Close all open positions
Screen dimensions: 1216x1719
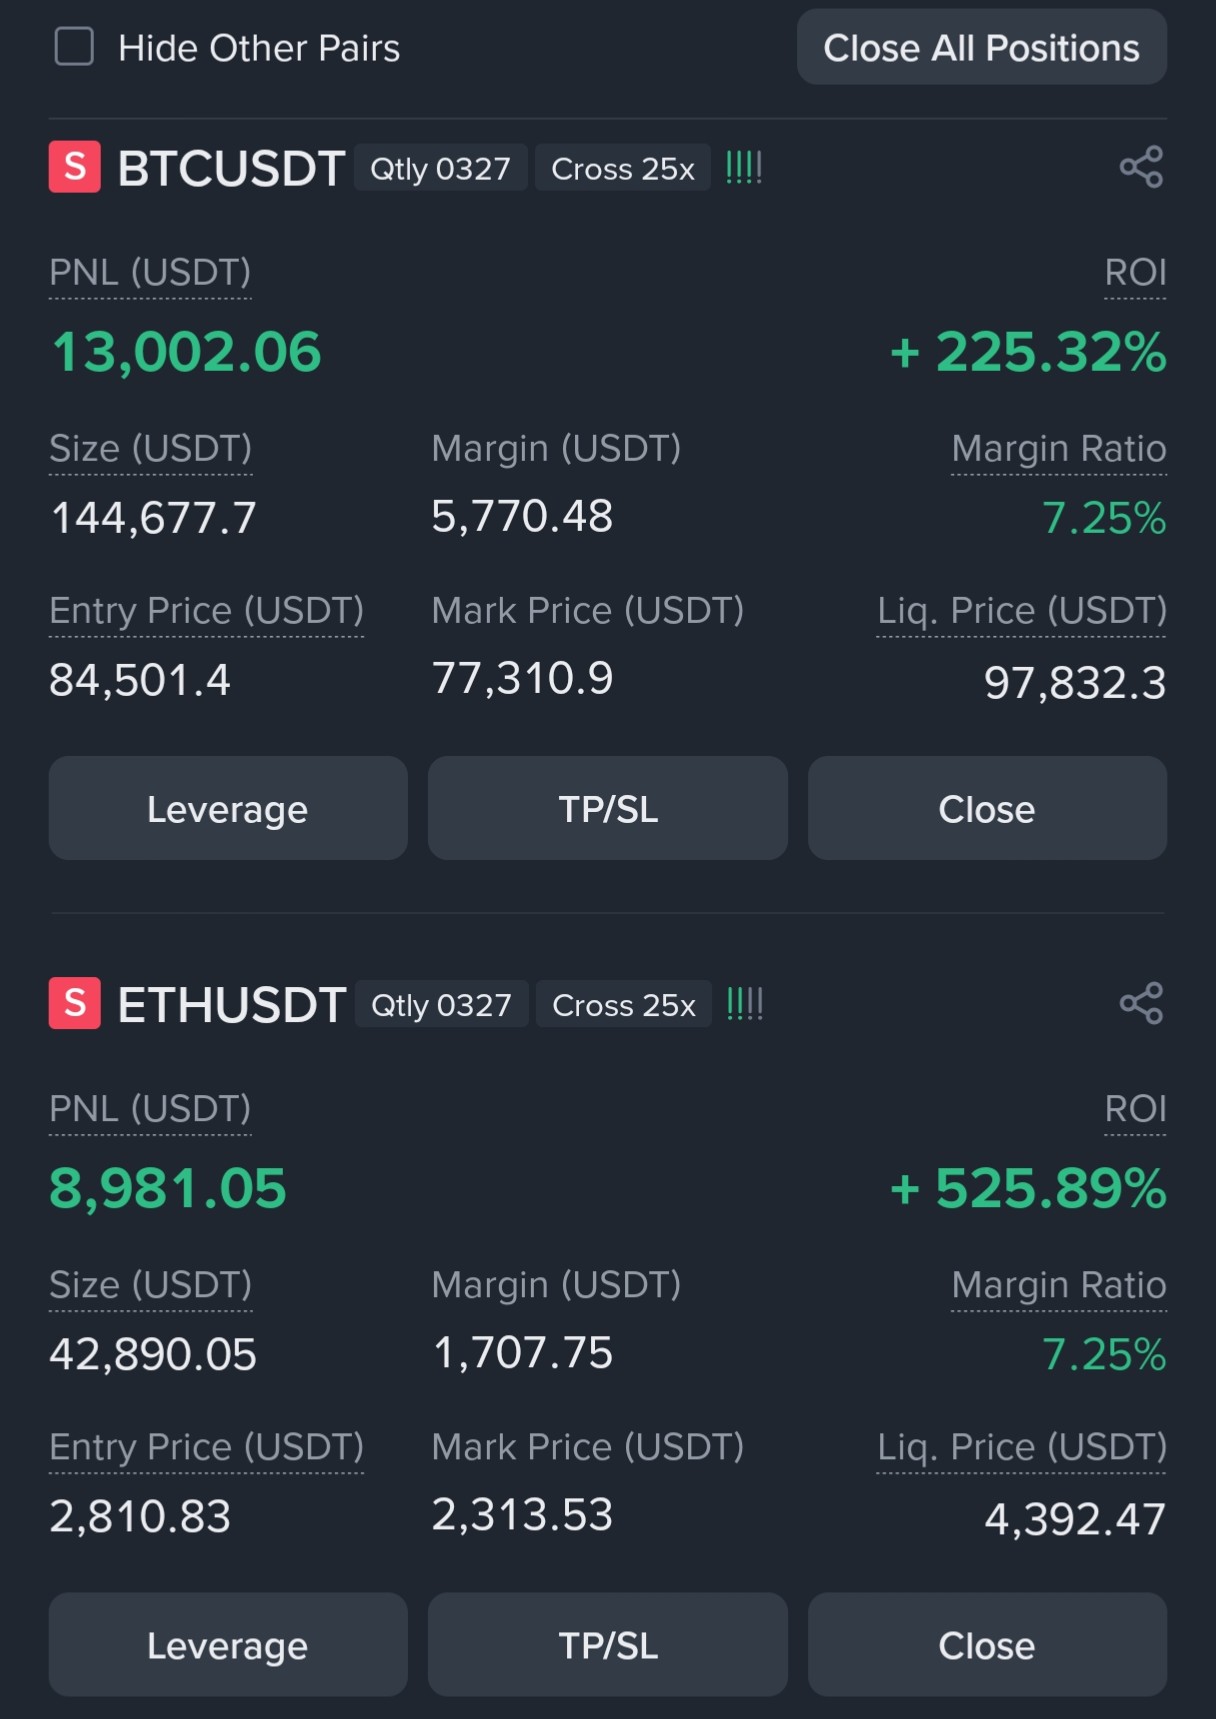981,47
